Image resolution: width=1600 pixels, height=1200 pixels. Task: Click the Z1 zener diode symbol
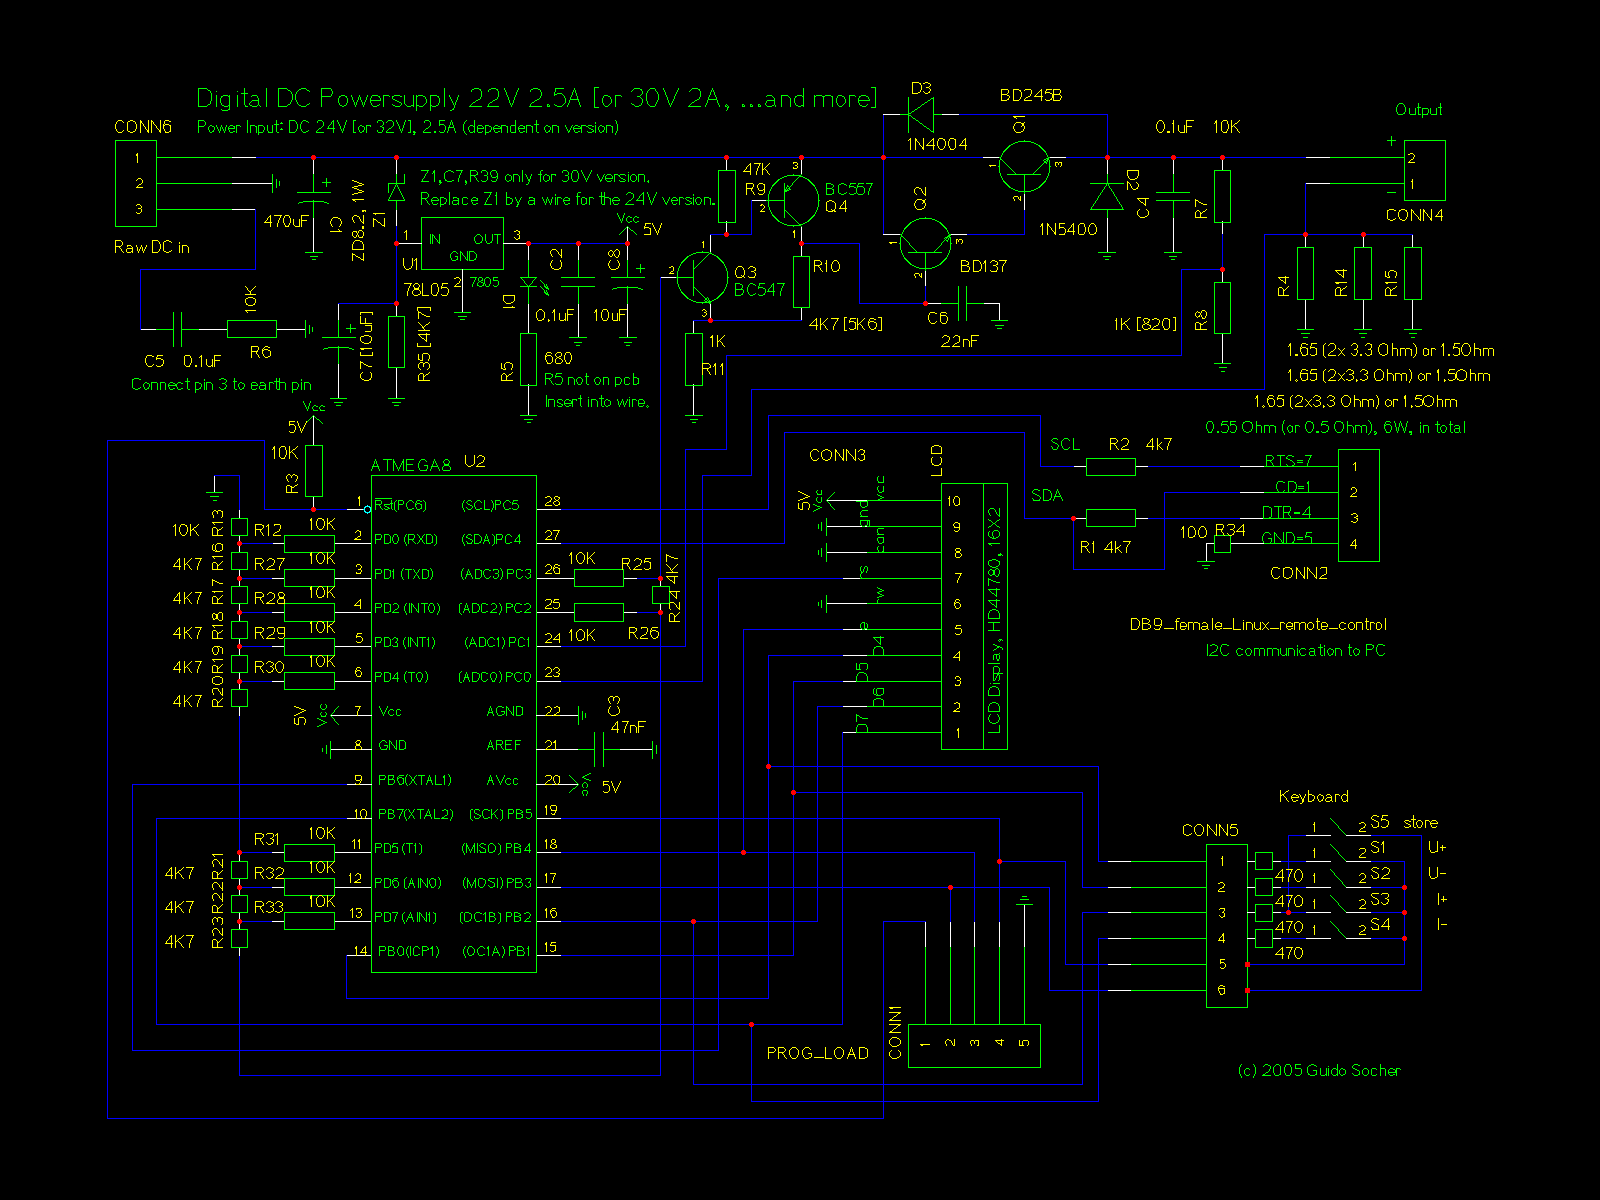coord(396,192)
